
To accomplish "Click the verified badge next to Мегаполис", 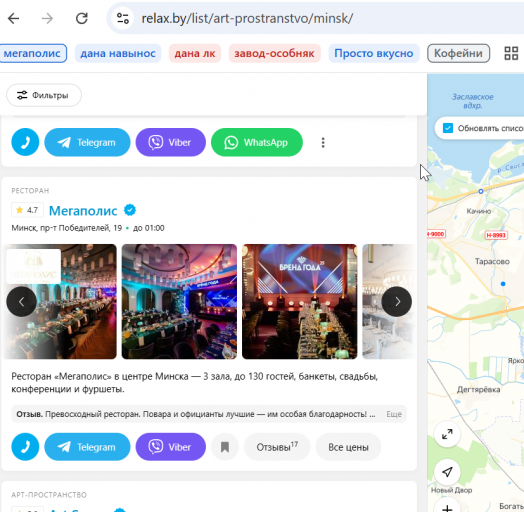I will (x=130, y=210).
